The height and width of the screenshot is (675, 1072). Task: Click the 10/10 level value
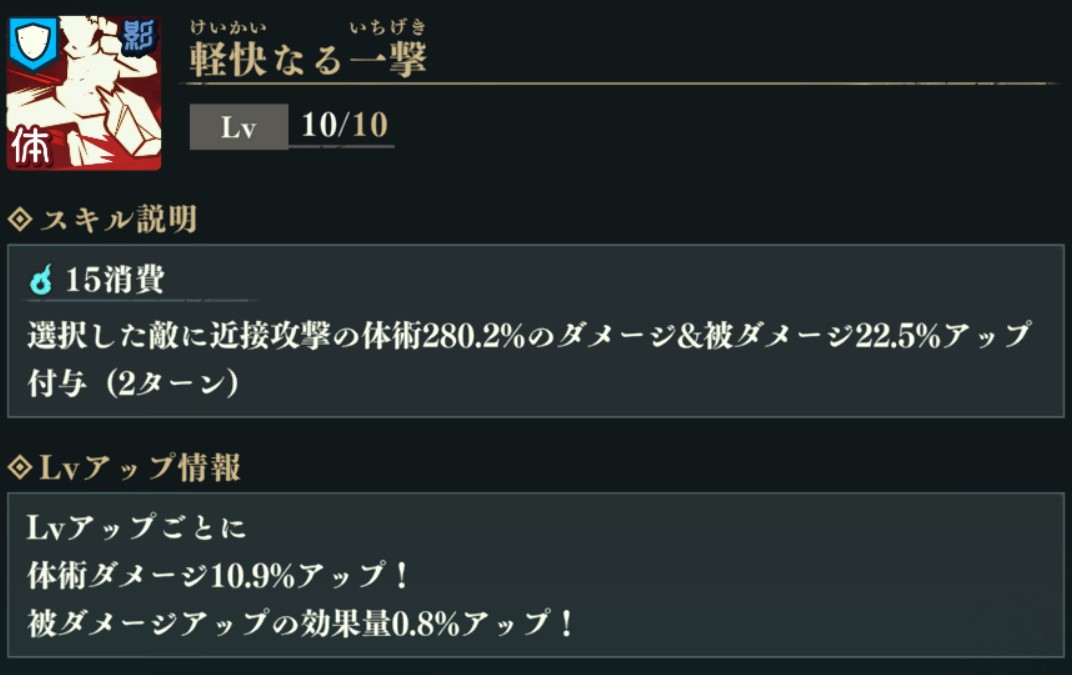pyautogui.click(x=344, y=126)
